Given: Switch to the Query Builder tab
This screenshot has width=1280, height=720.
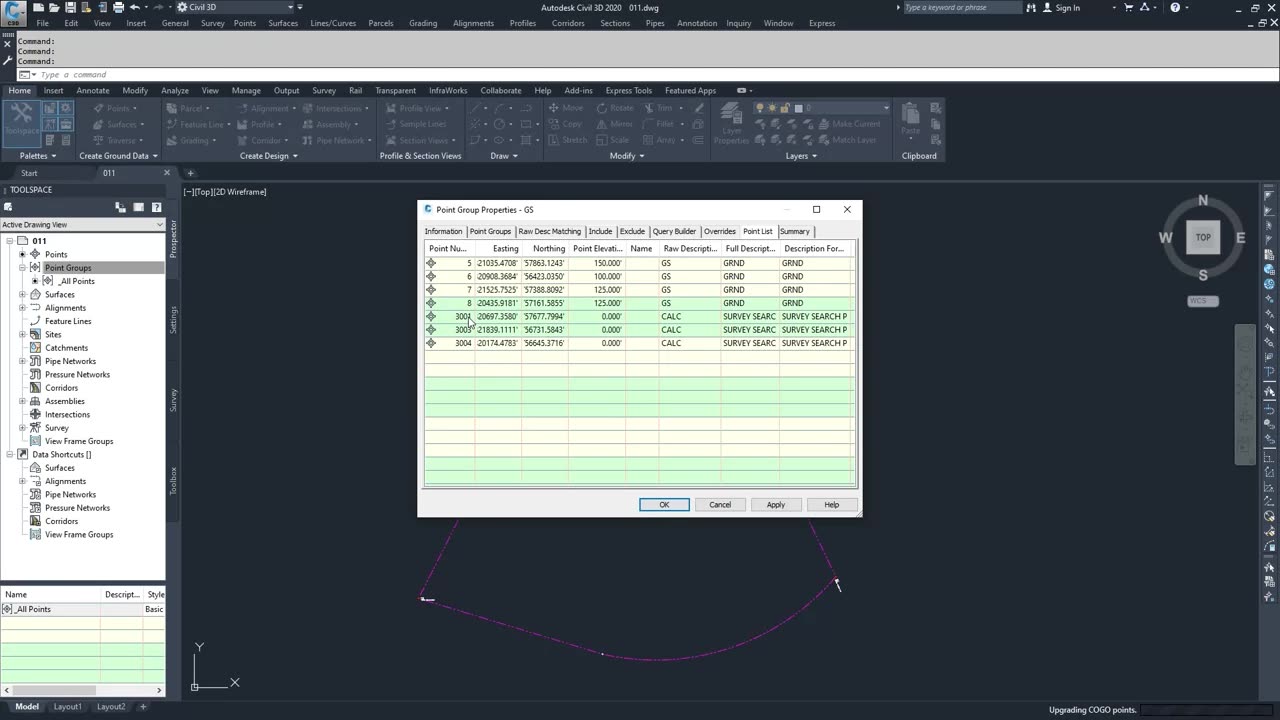Looking at the screenshot, I should point(674,231).
